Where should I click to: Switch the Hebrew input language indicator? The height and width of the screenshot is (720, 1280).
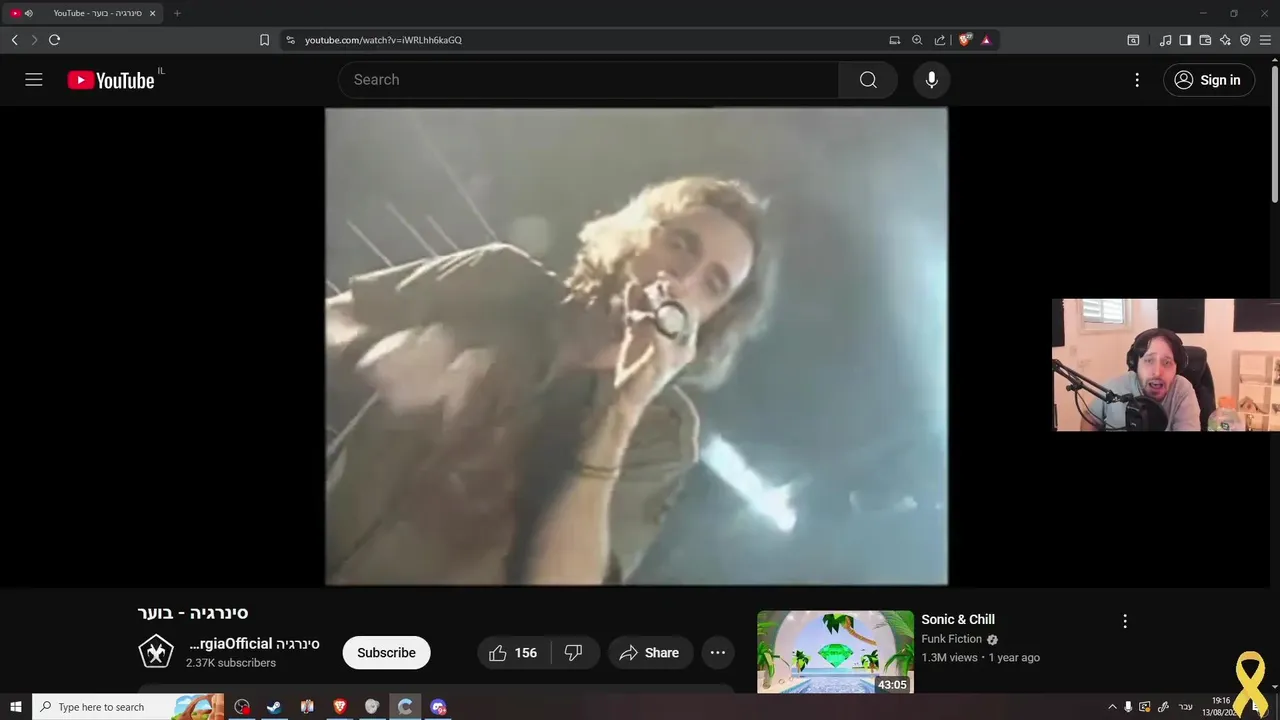pyautogui.click(x=1186, y=707)
